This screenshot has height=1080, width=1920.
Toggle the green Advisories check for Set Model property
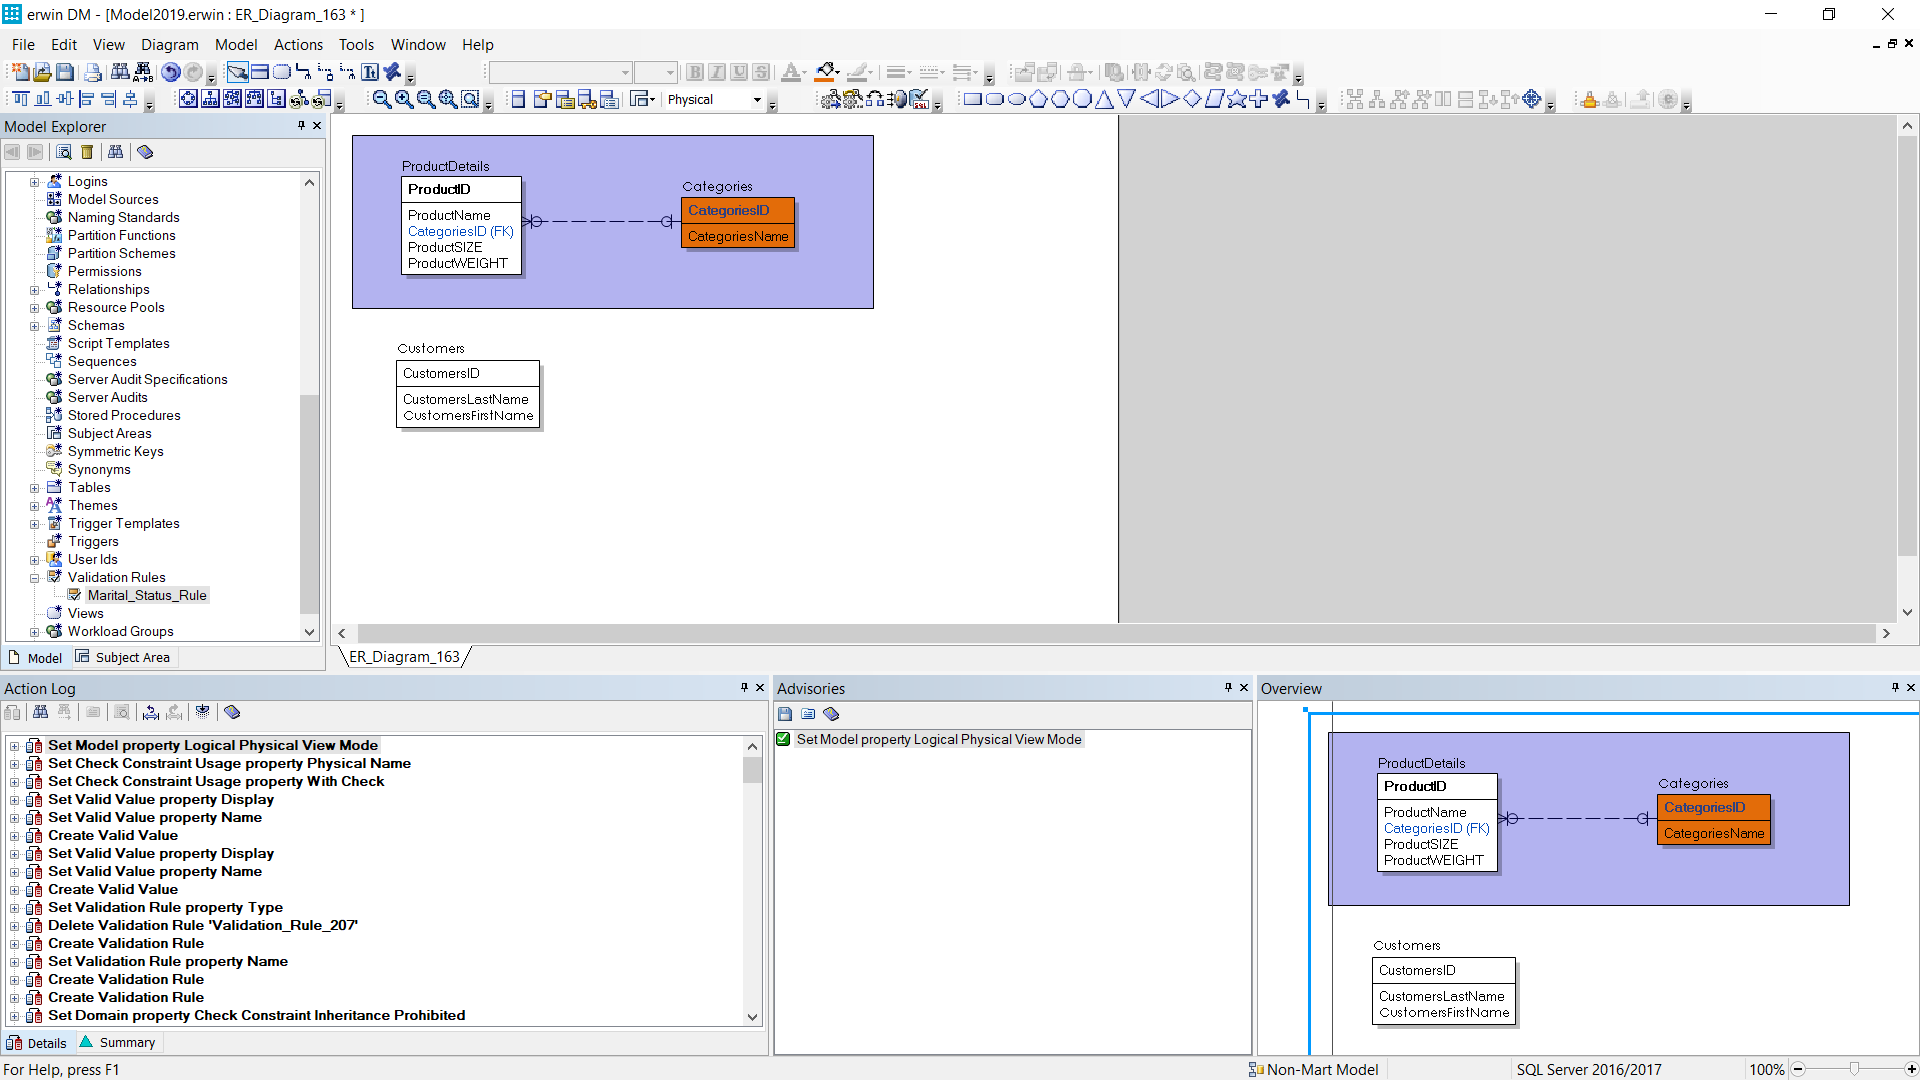pos(784,740)
